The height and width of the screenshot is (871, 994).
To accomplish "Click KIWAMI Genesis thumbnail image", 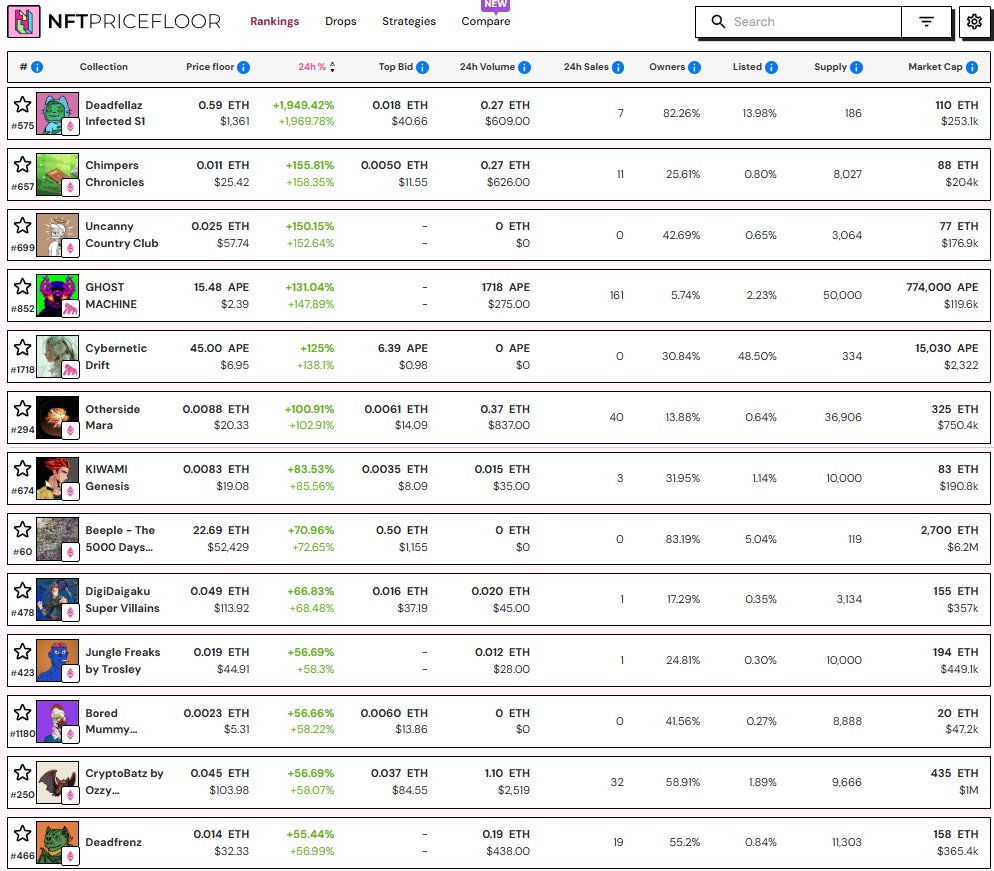I will tap(58, 478).
